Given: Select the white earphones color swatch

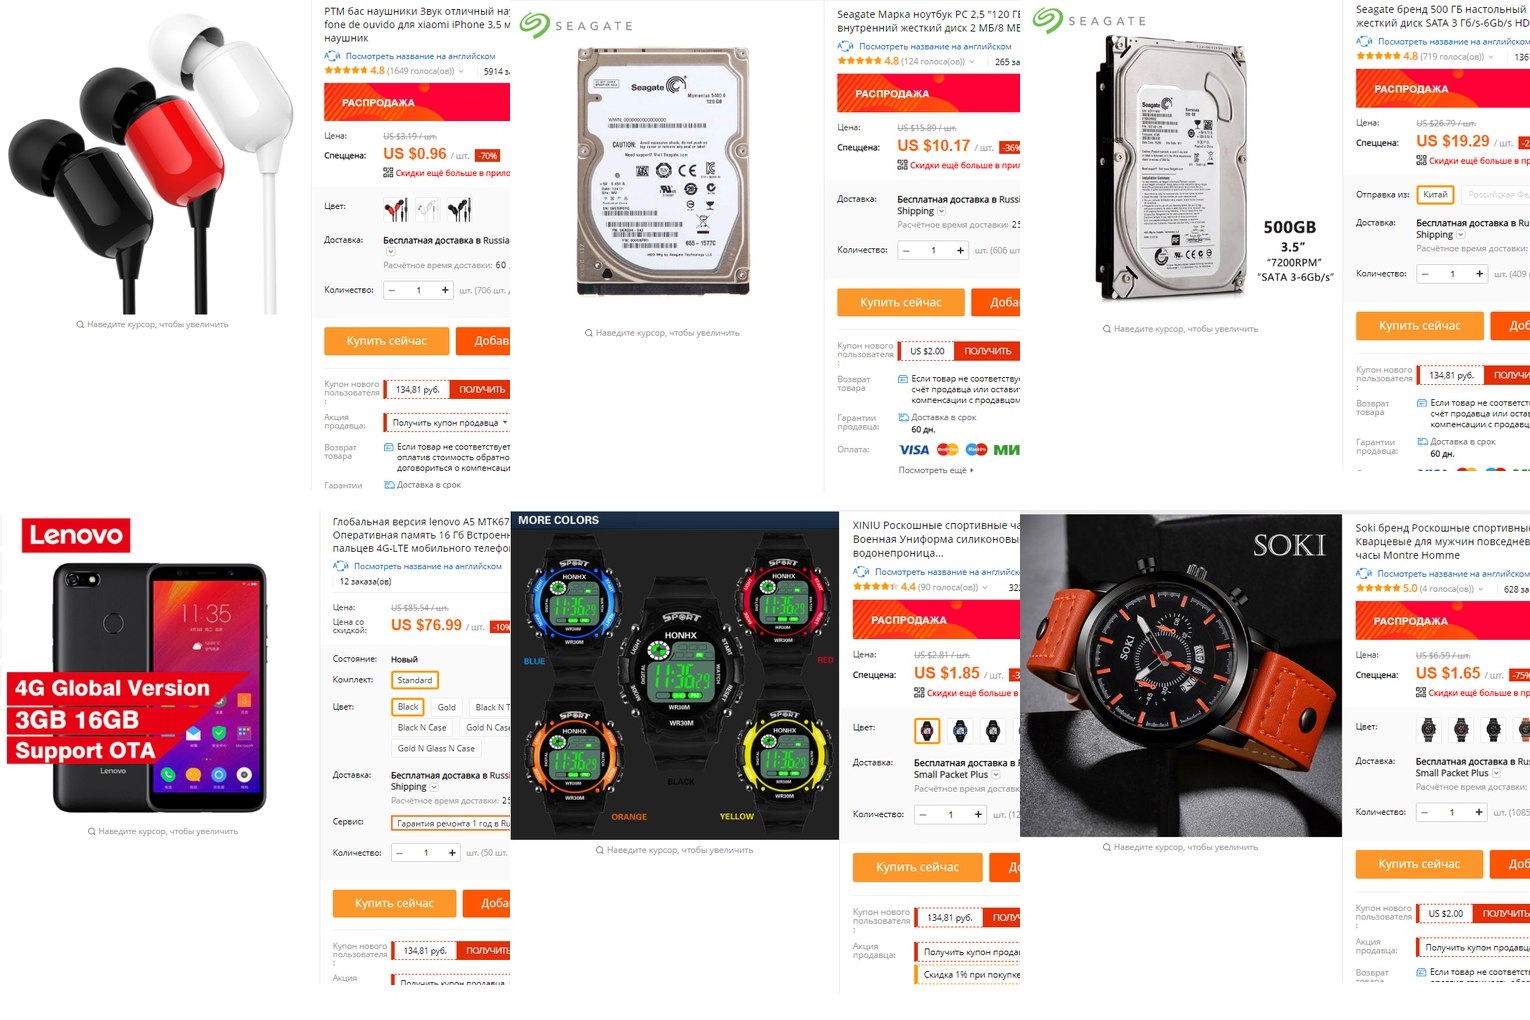Looking at the screenshot, I should coord(427,209).
